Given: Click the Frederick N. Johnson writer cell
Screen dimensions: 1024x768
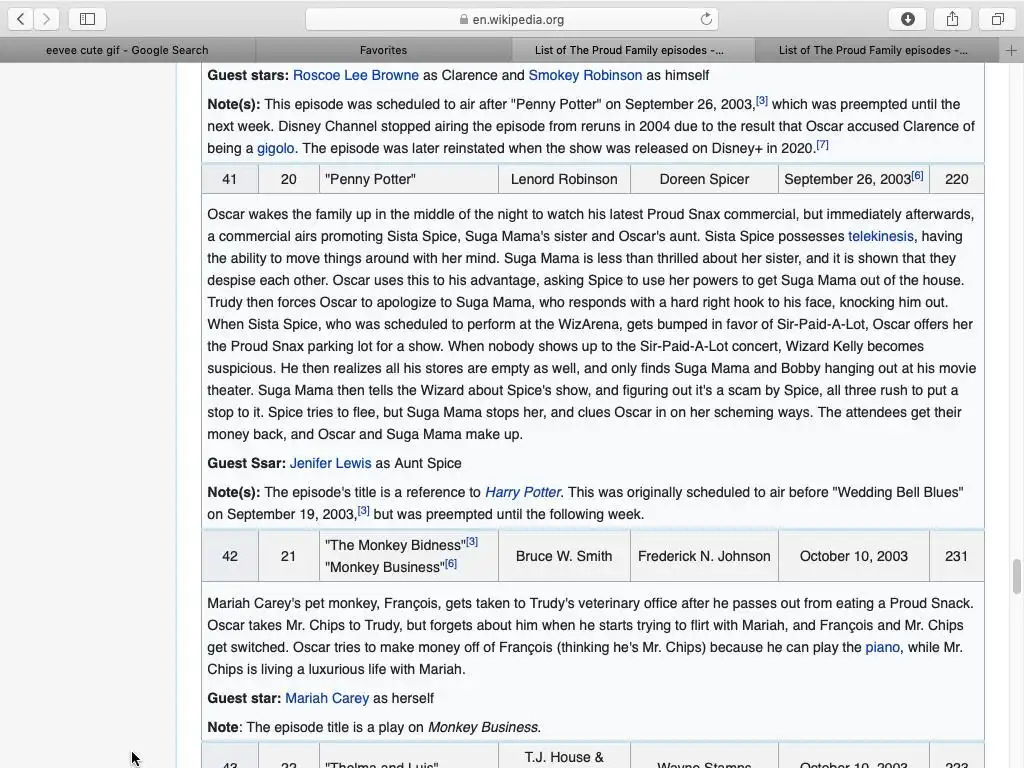Looking at the screenshot, I should (x=704, y=556).
